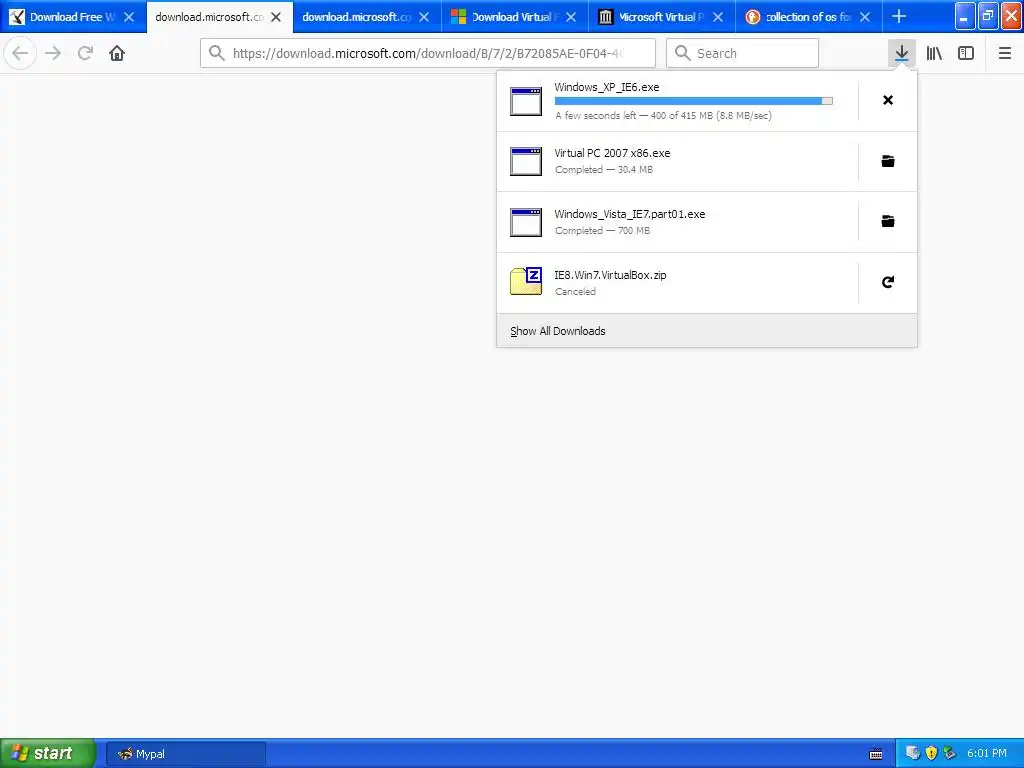Viewport: 1024px width, 768px height.
Task: Open folder containing Windows_Vista_IE7.part01.exe
Action: [888, 221]
